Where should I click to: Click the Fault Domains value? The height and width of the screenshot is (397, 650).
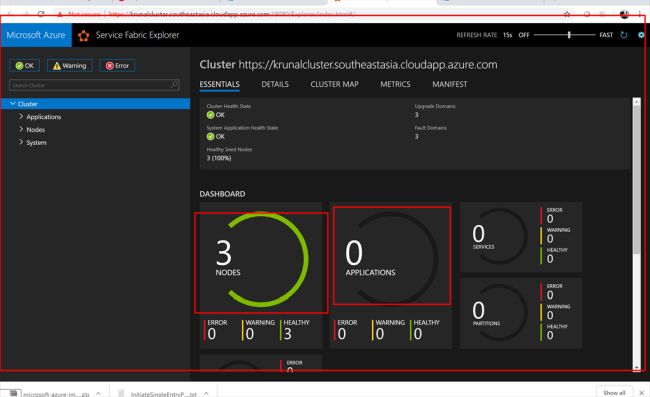(417, 136)
